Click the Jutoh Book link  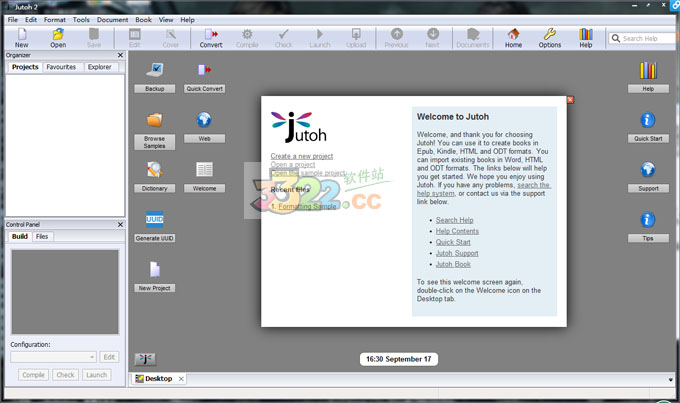(453, 264)
